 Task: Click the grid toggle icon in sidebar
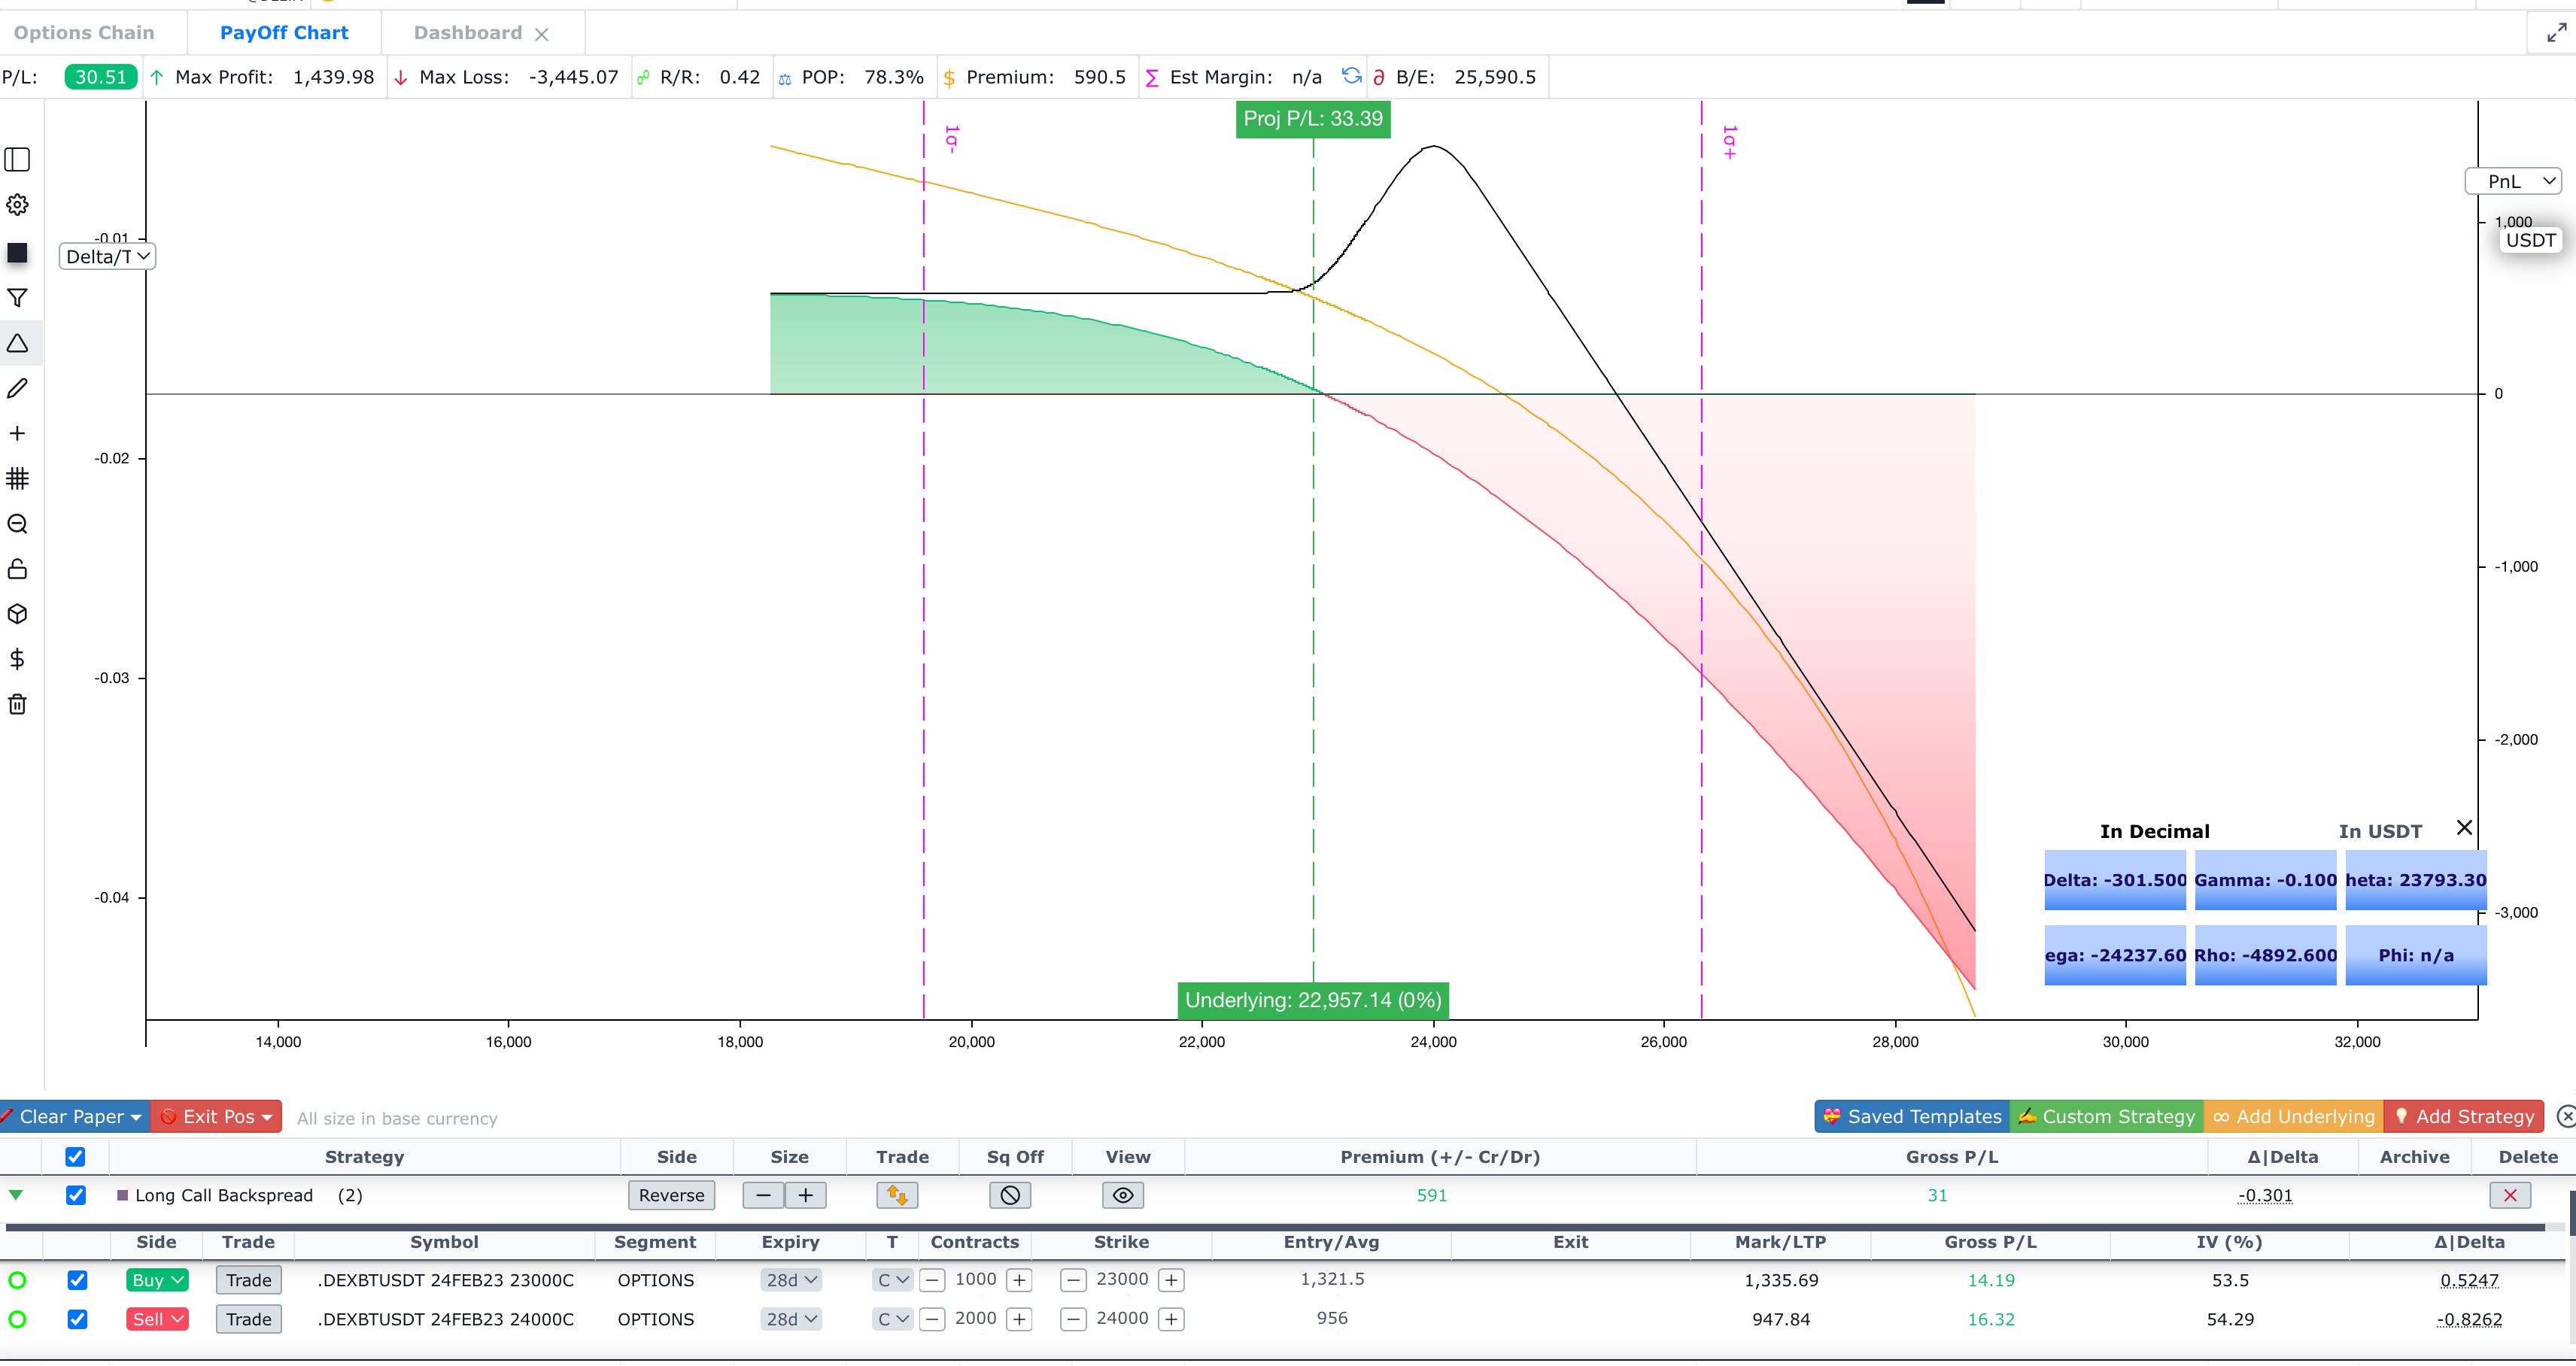click(17, 478)
